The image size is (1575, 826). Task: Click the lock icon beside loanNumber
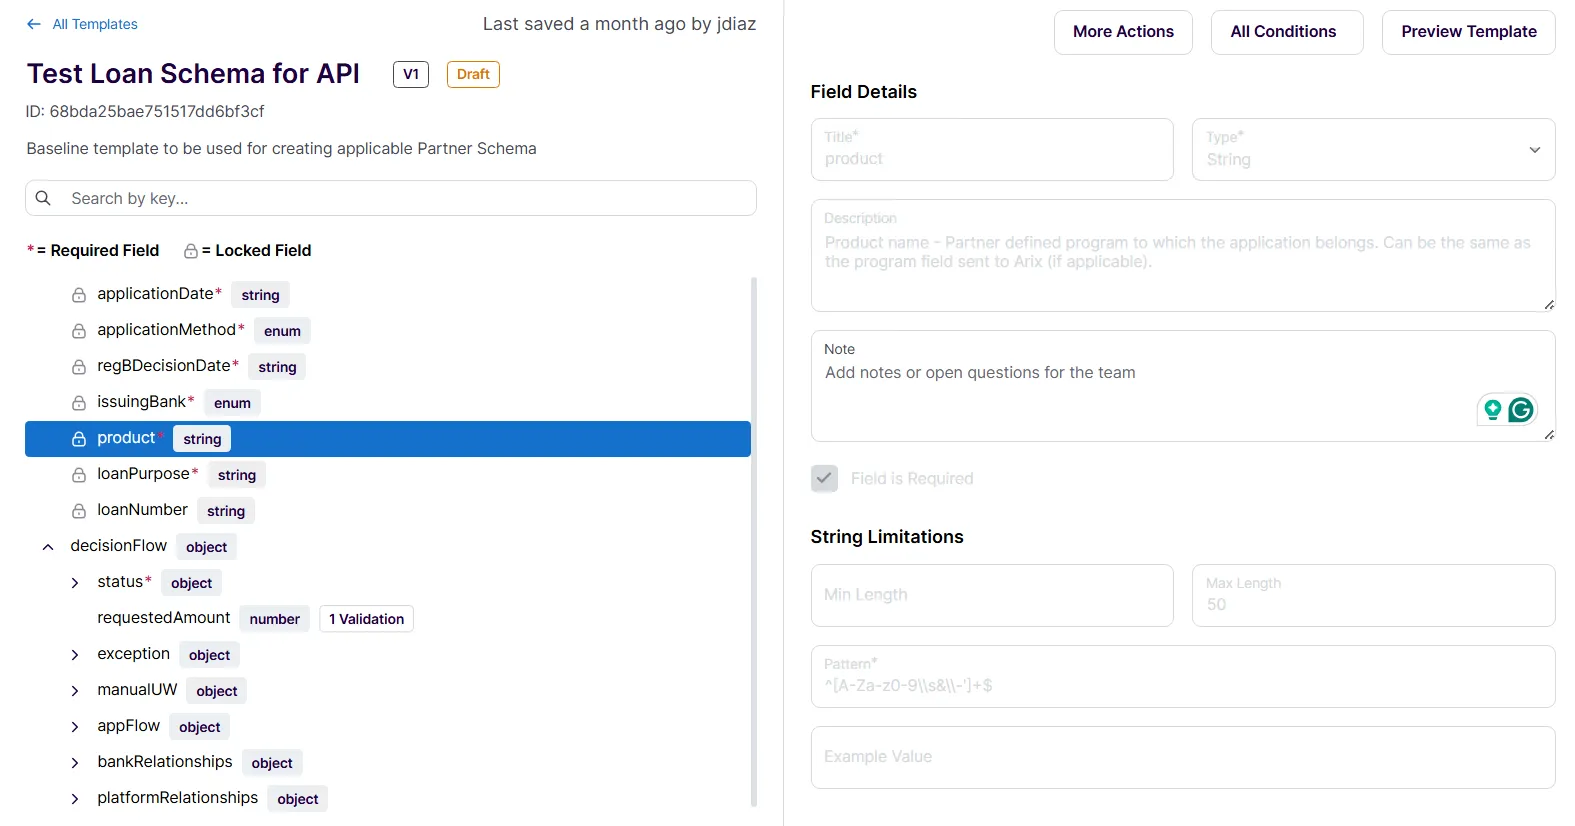pyautogui.click(x=79, y=511)
